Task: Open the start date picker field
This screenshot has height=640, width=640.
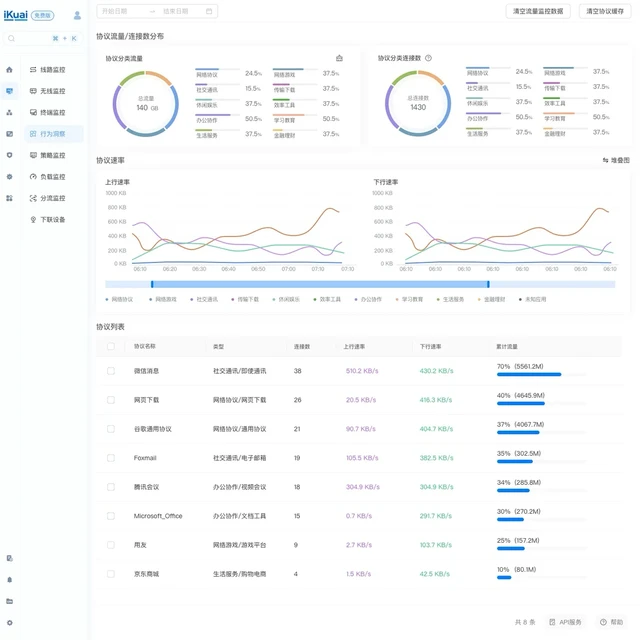Action: pyautogui.click(x=122, y=11)
